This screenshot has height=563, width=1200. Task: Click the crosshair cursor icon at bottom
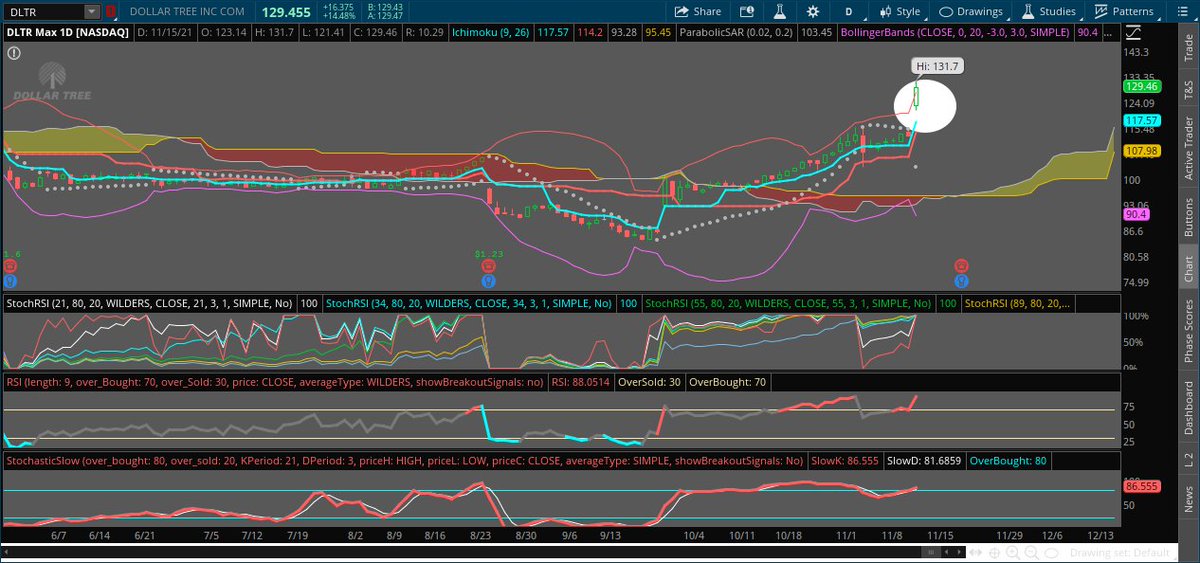994,553
